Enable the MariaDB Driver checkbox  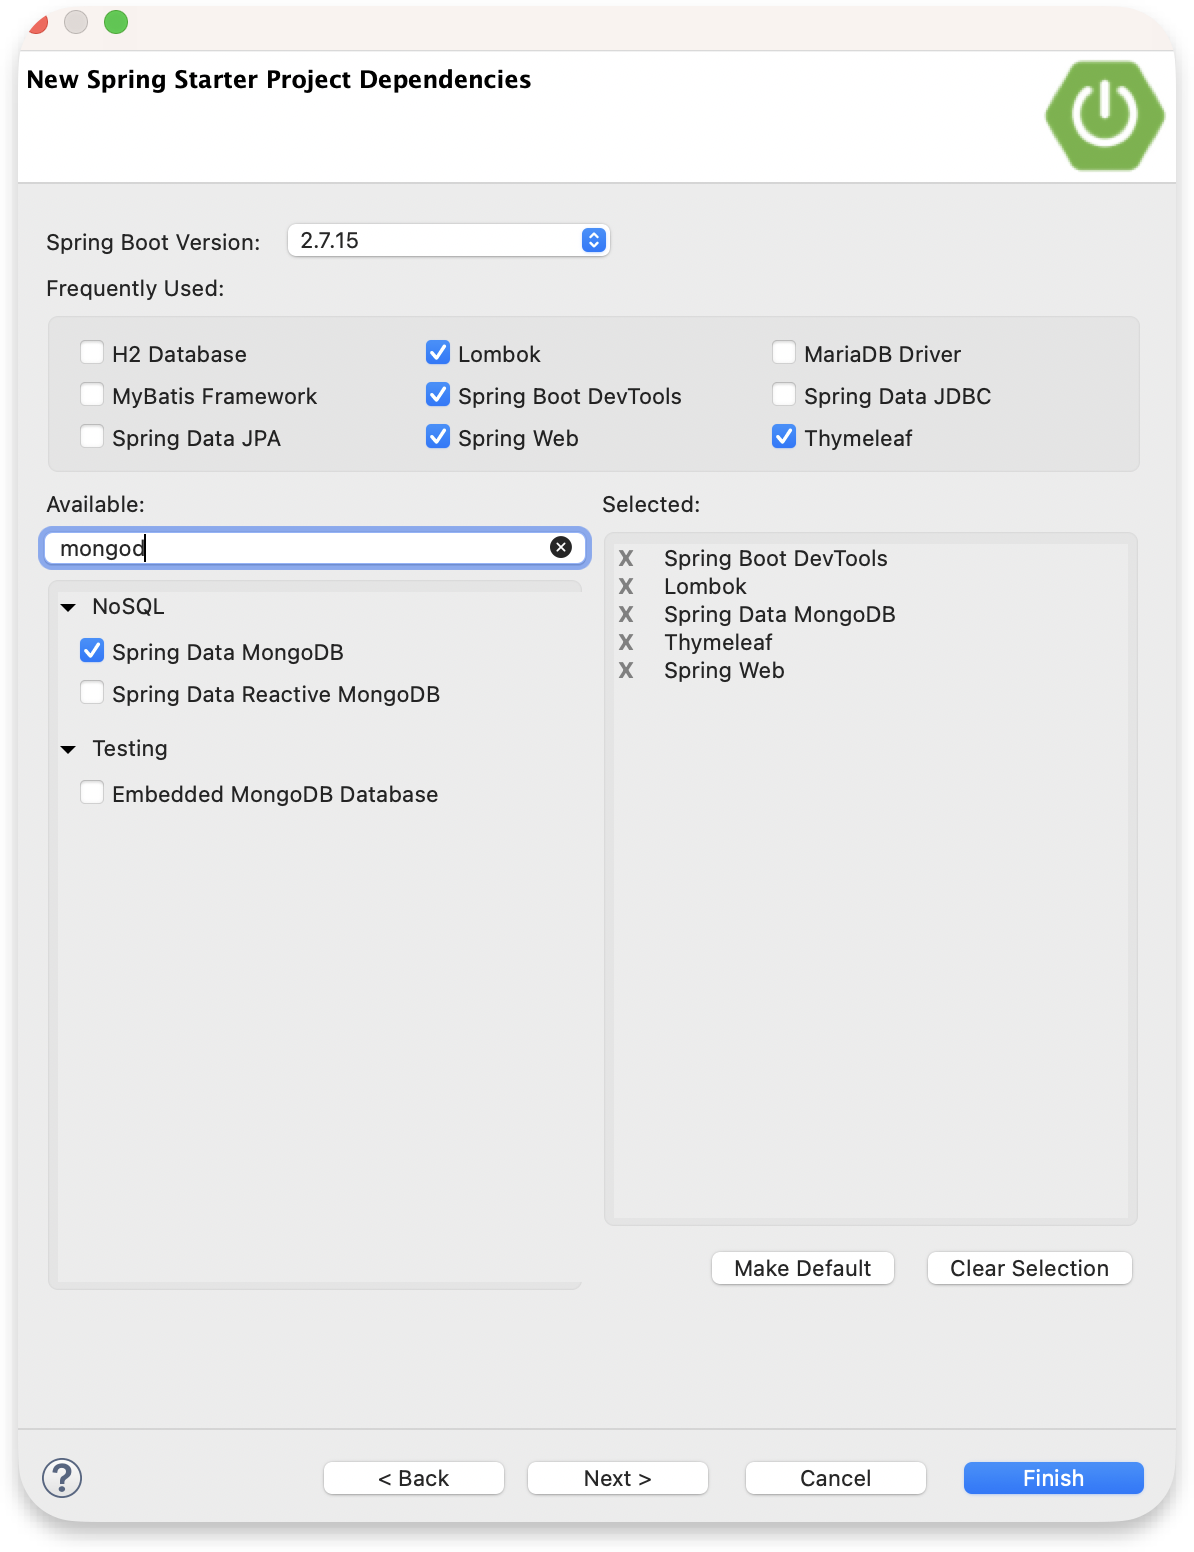784,353
